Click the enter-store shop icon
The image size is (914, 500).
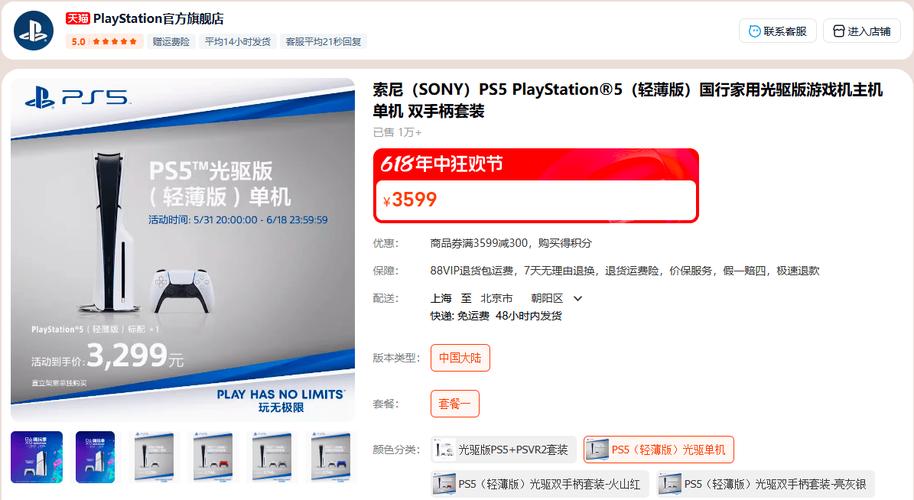click(x=838, y=31)
